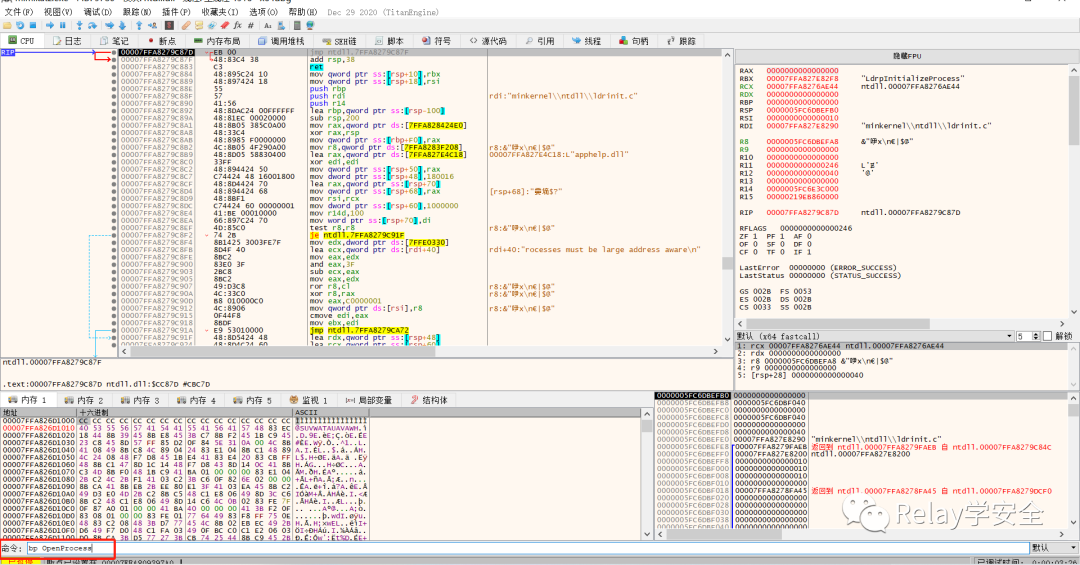The image size is (1080, 565).
Task: Click the Functions fx icon
Action: pyautogui.click(x=238, y=25)
